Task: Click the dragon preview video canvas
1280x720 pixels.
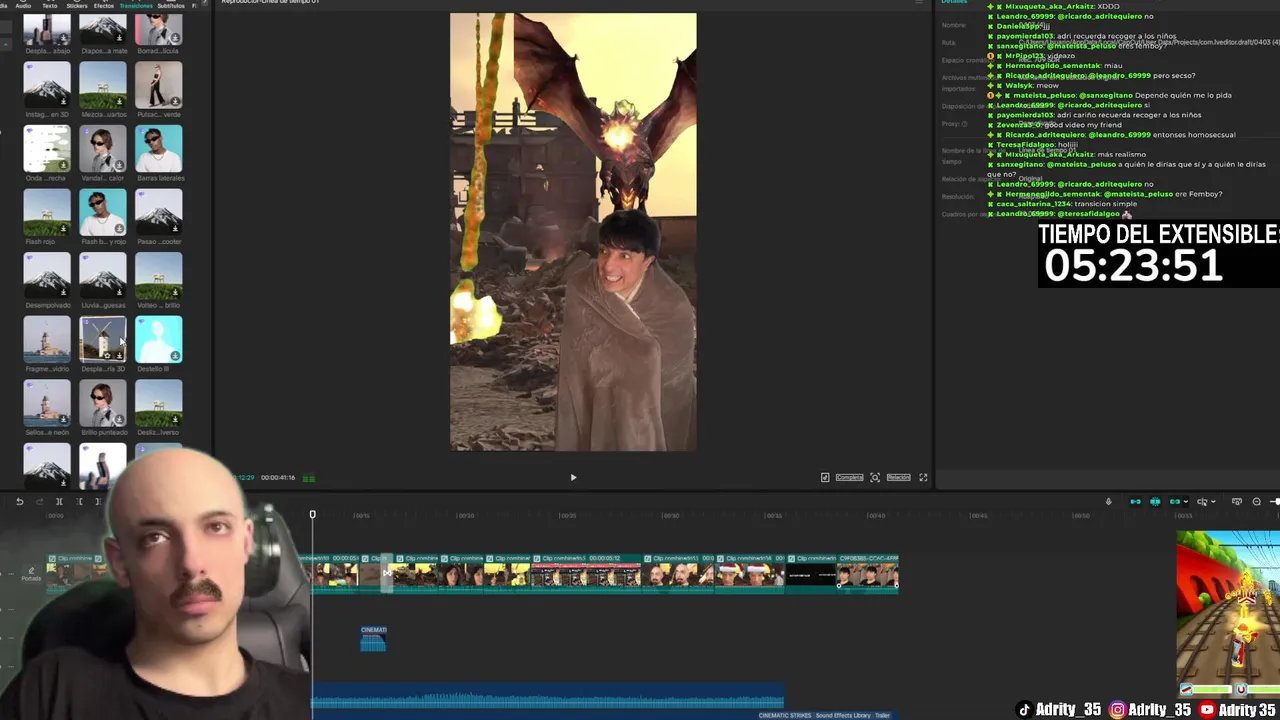Action: pos(573,232)
